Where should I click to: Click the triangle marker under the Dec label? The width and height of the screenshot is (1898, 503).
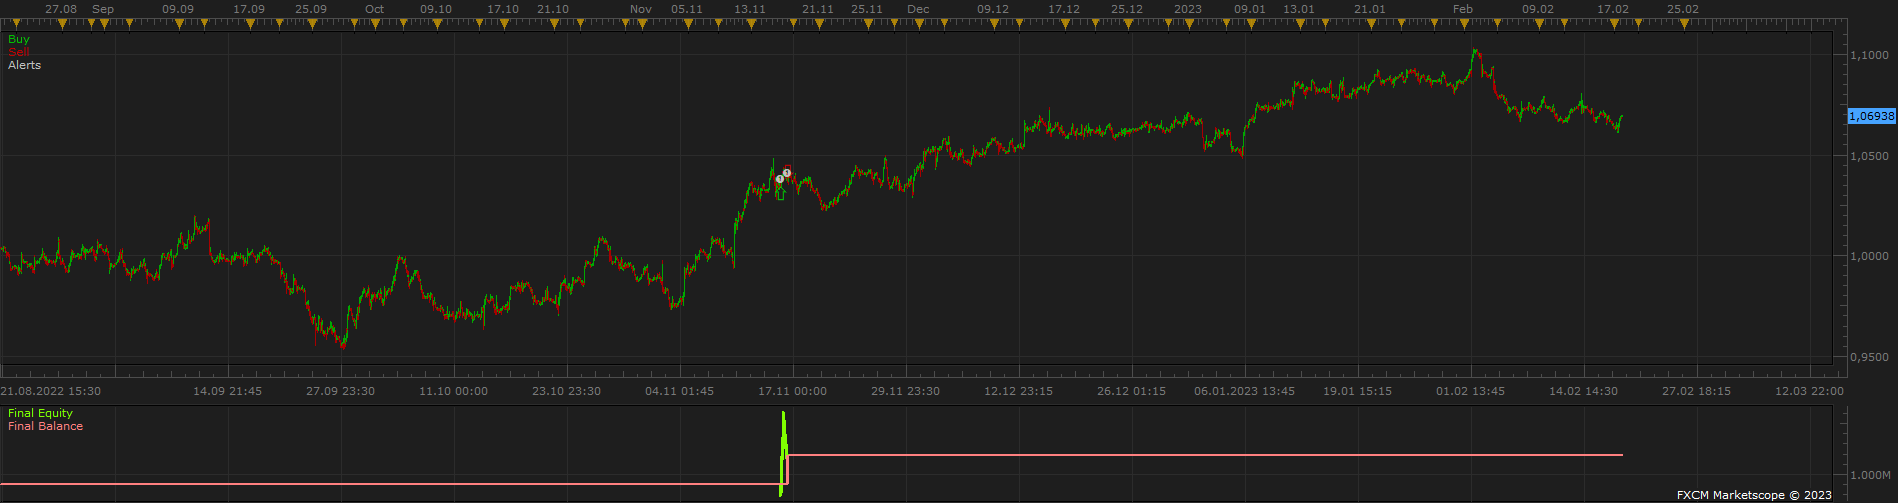(918, 24)
